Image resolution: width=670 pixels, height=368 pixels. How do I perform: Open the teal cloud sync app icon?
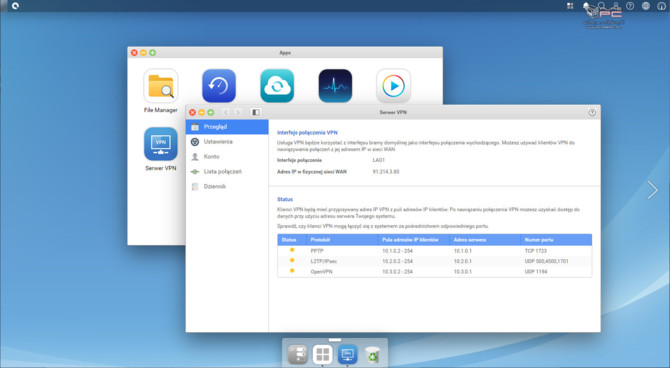click(277, 86)
